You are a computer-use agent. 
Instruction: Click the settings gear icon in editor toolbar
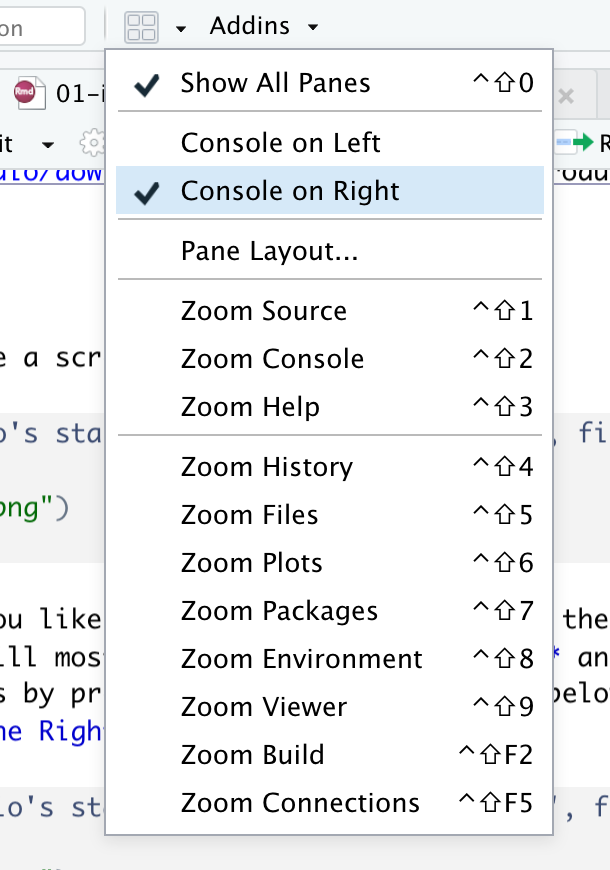[91, 143]
